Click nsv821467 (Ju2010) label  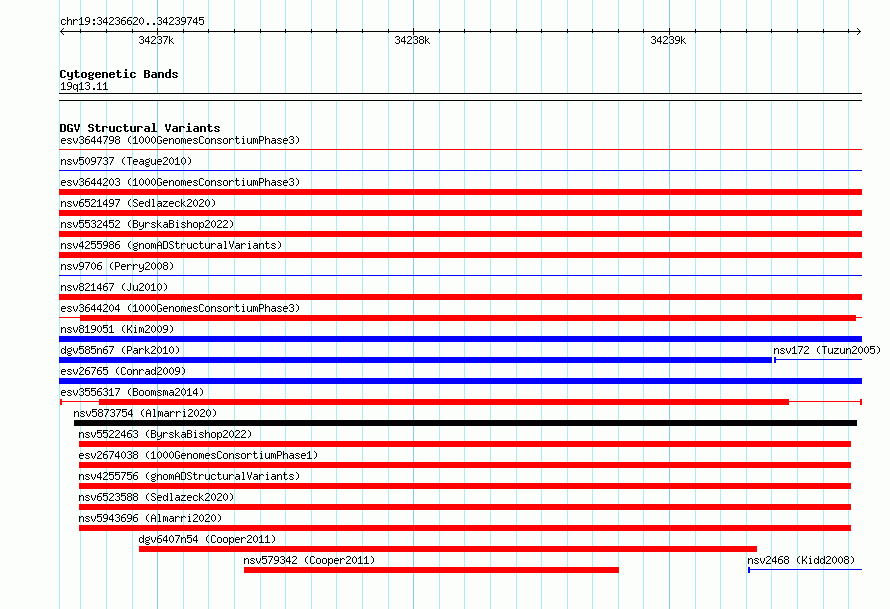point(114,287)
